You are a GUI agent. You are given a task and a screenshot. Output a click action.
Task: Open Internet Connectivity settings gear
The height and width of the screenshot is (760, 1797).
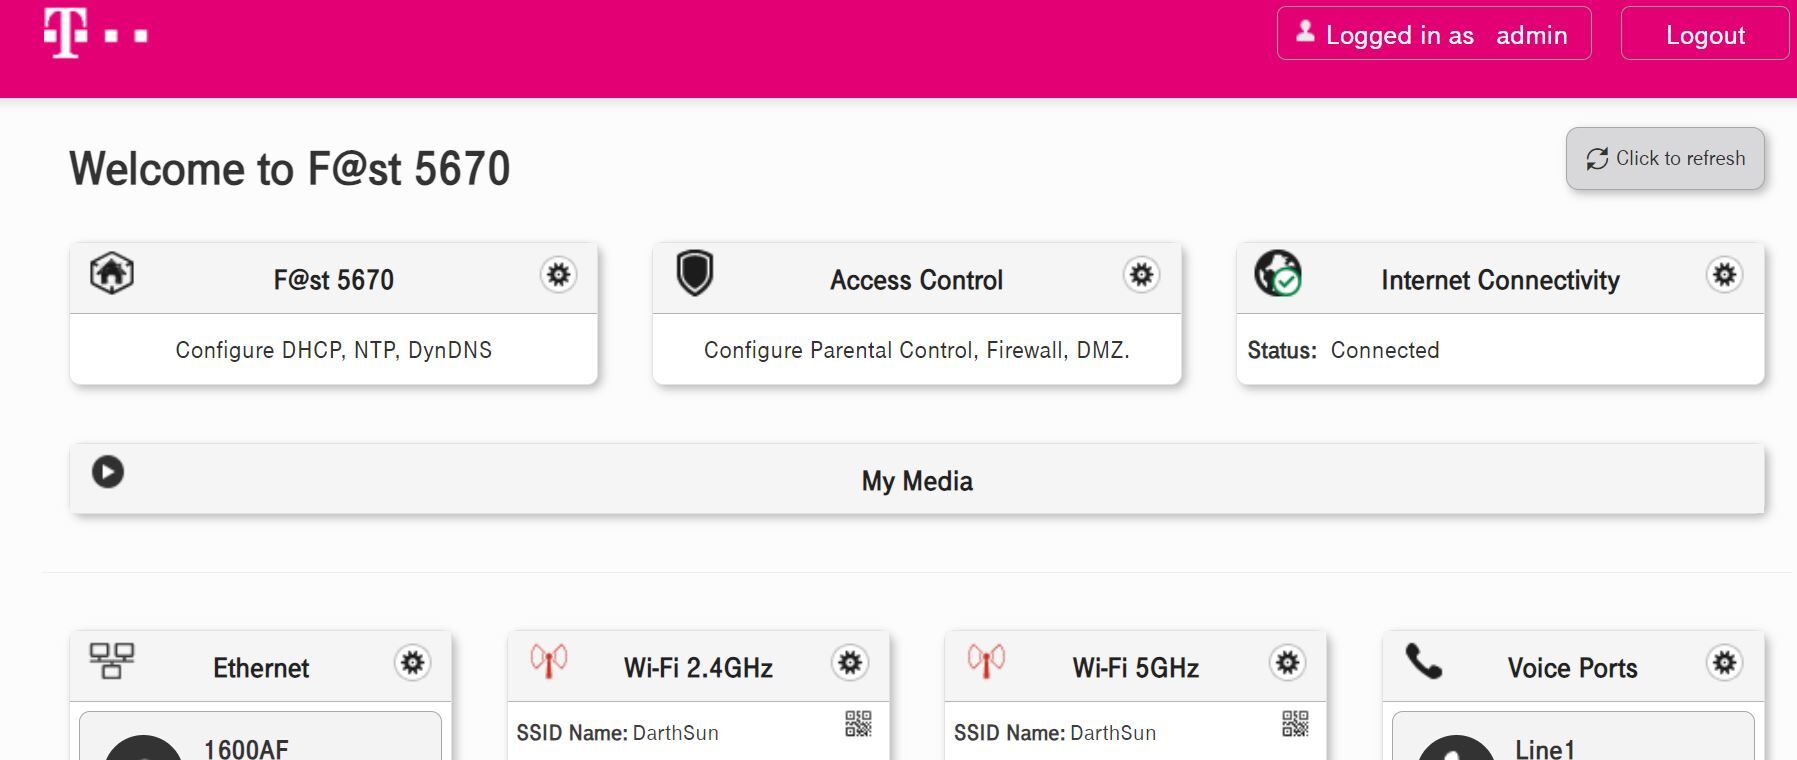pyautogui.click(x=1724, y=275)
